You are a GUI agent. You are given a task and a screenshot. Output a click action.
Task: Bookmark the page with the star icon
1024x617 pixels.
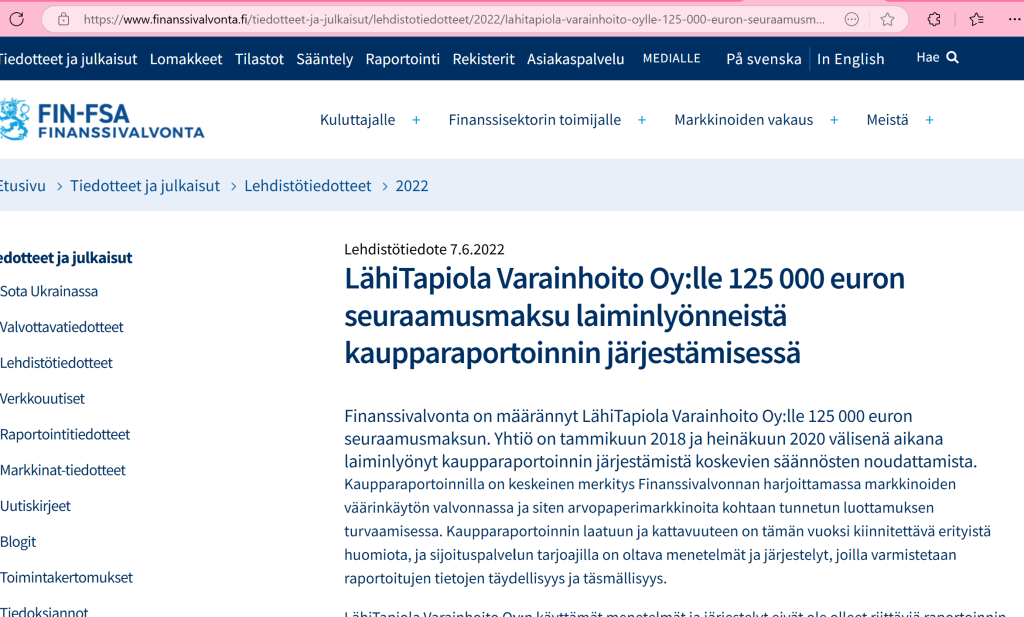coord(887,20)
